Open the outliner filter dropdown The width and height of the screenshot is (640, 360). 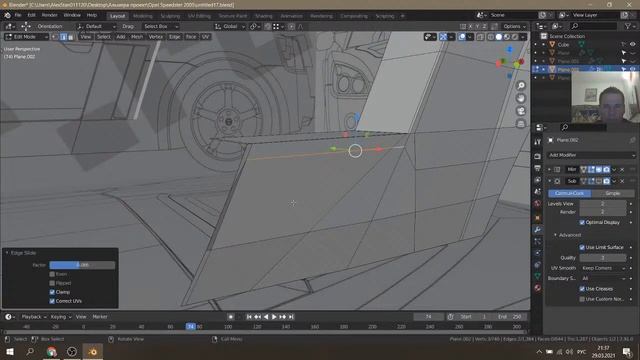629,26
